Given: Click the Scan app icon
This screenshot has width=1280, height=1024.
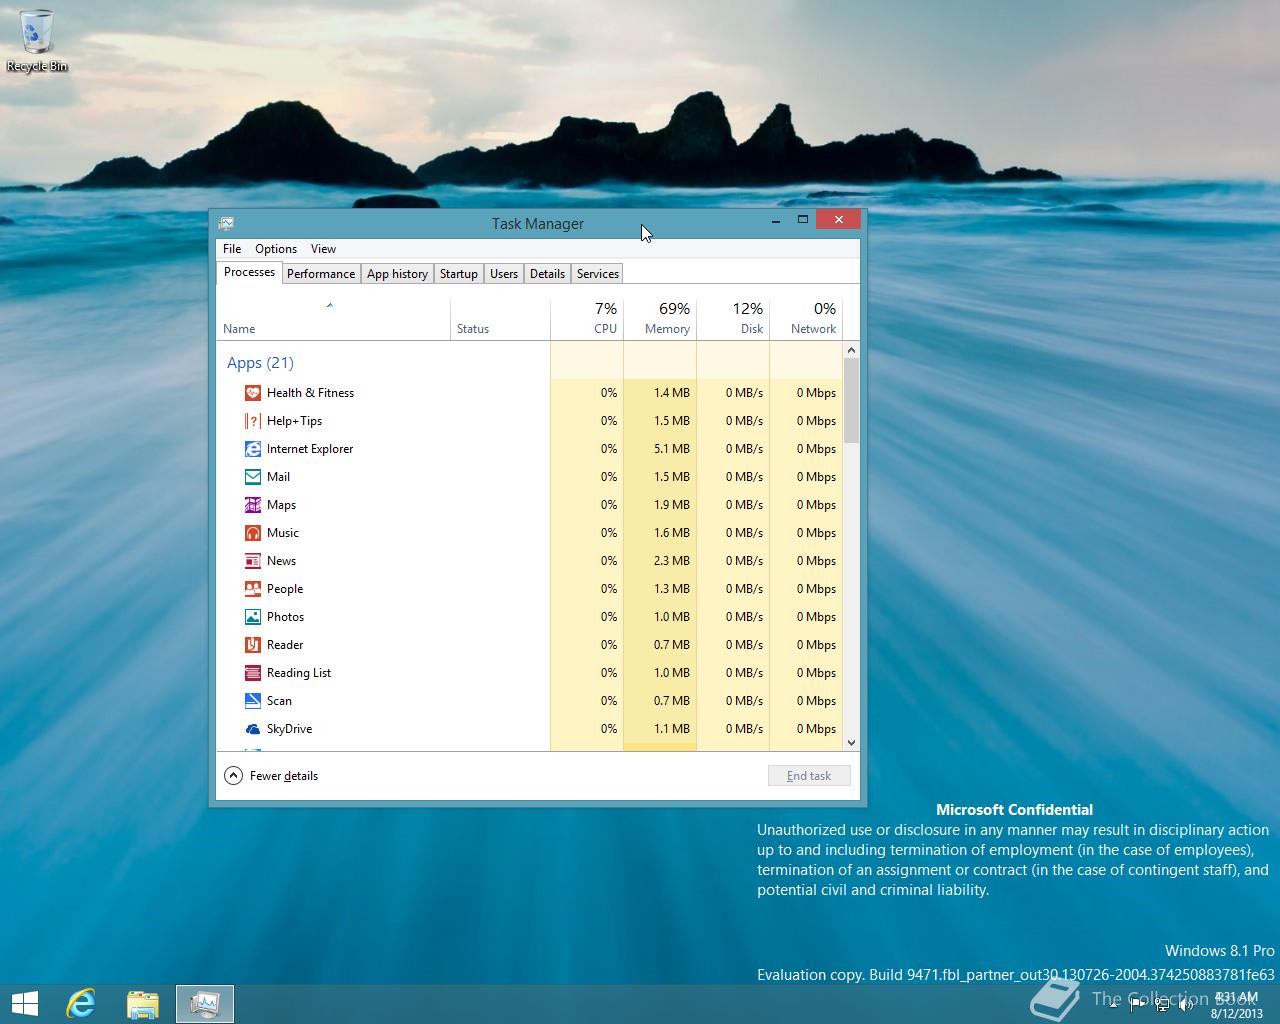Looking at the screenshot, I should click(253, 701).
